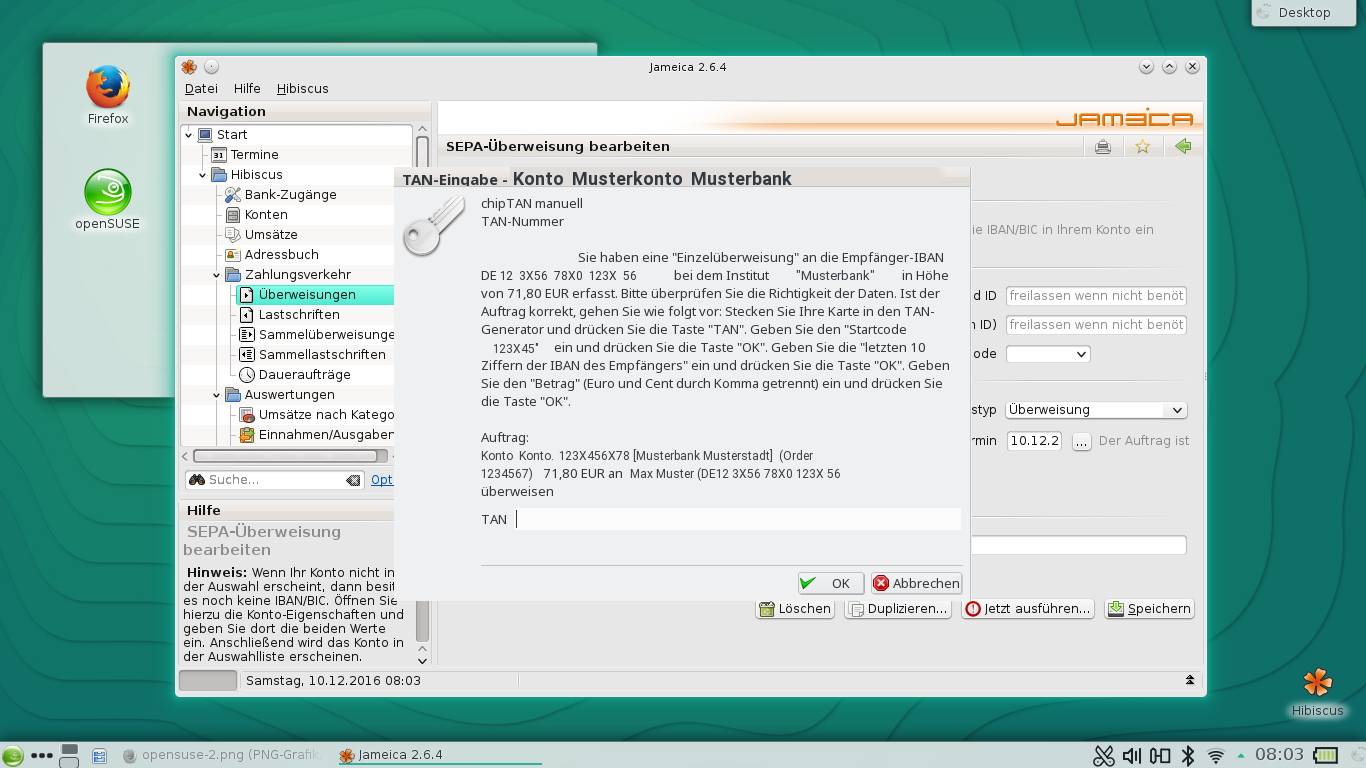Image resolution: width=1366 pixels, height=768 pixels.
Task: Open Konten in the navigation tree
Action: pos(266,215)
